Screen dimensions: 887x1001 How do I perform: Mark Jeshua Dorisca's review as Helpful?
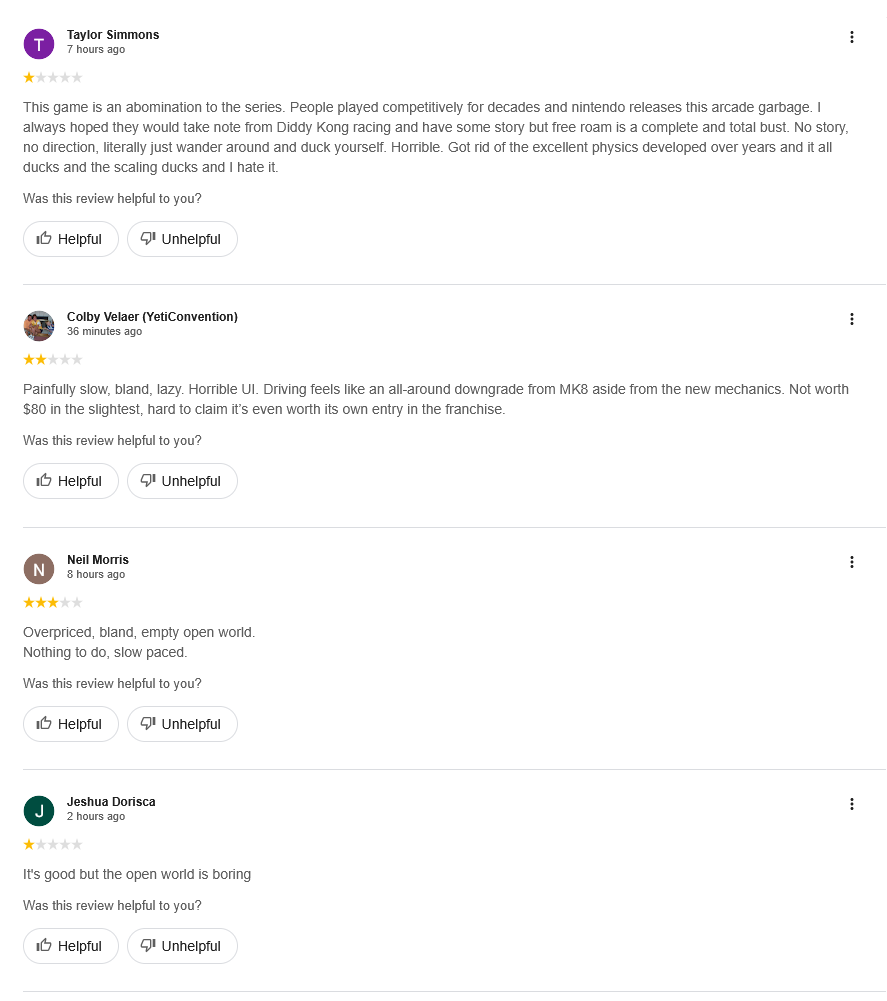pyautogui.click(x=70, y=946)
